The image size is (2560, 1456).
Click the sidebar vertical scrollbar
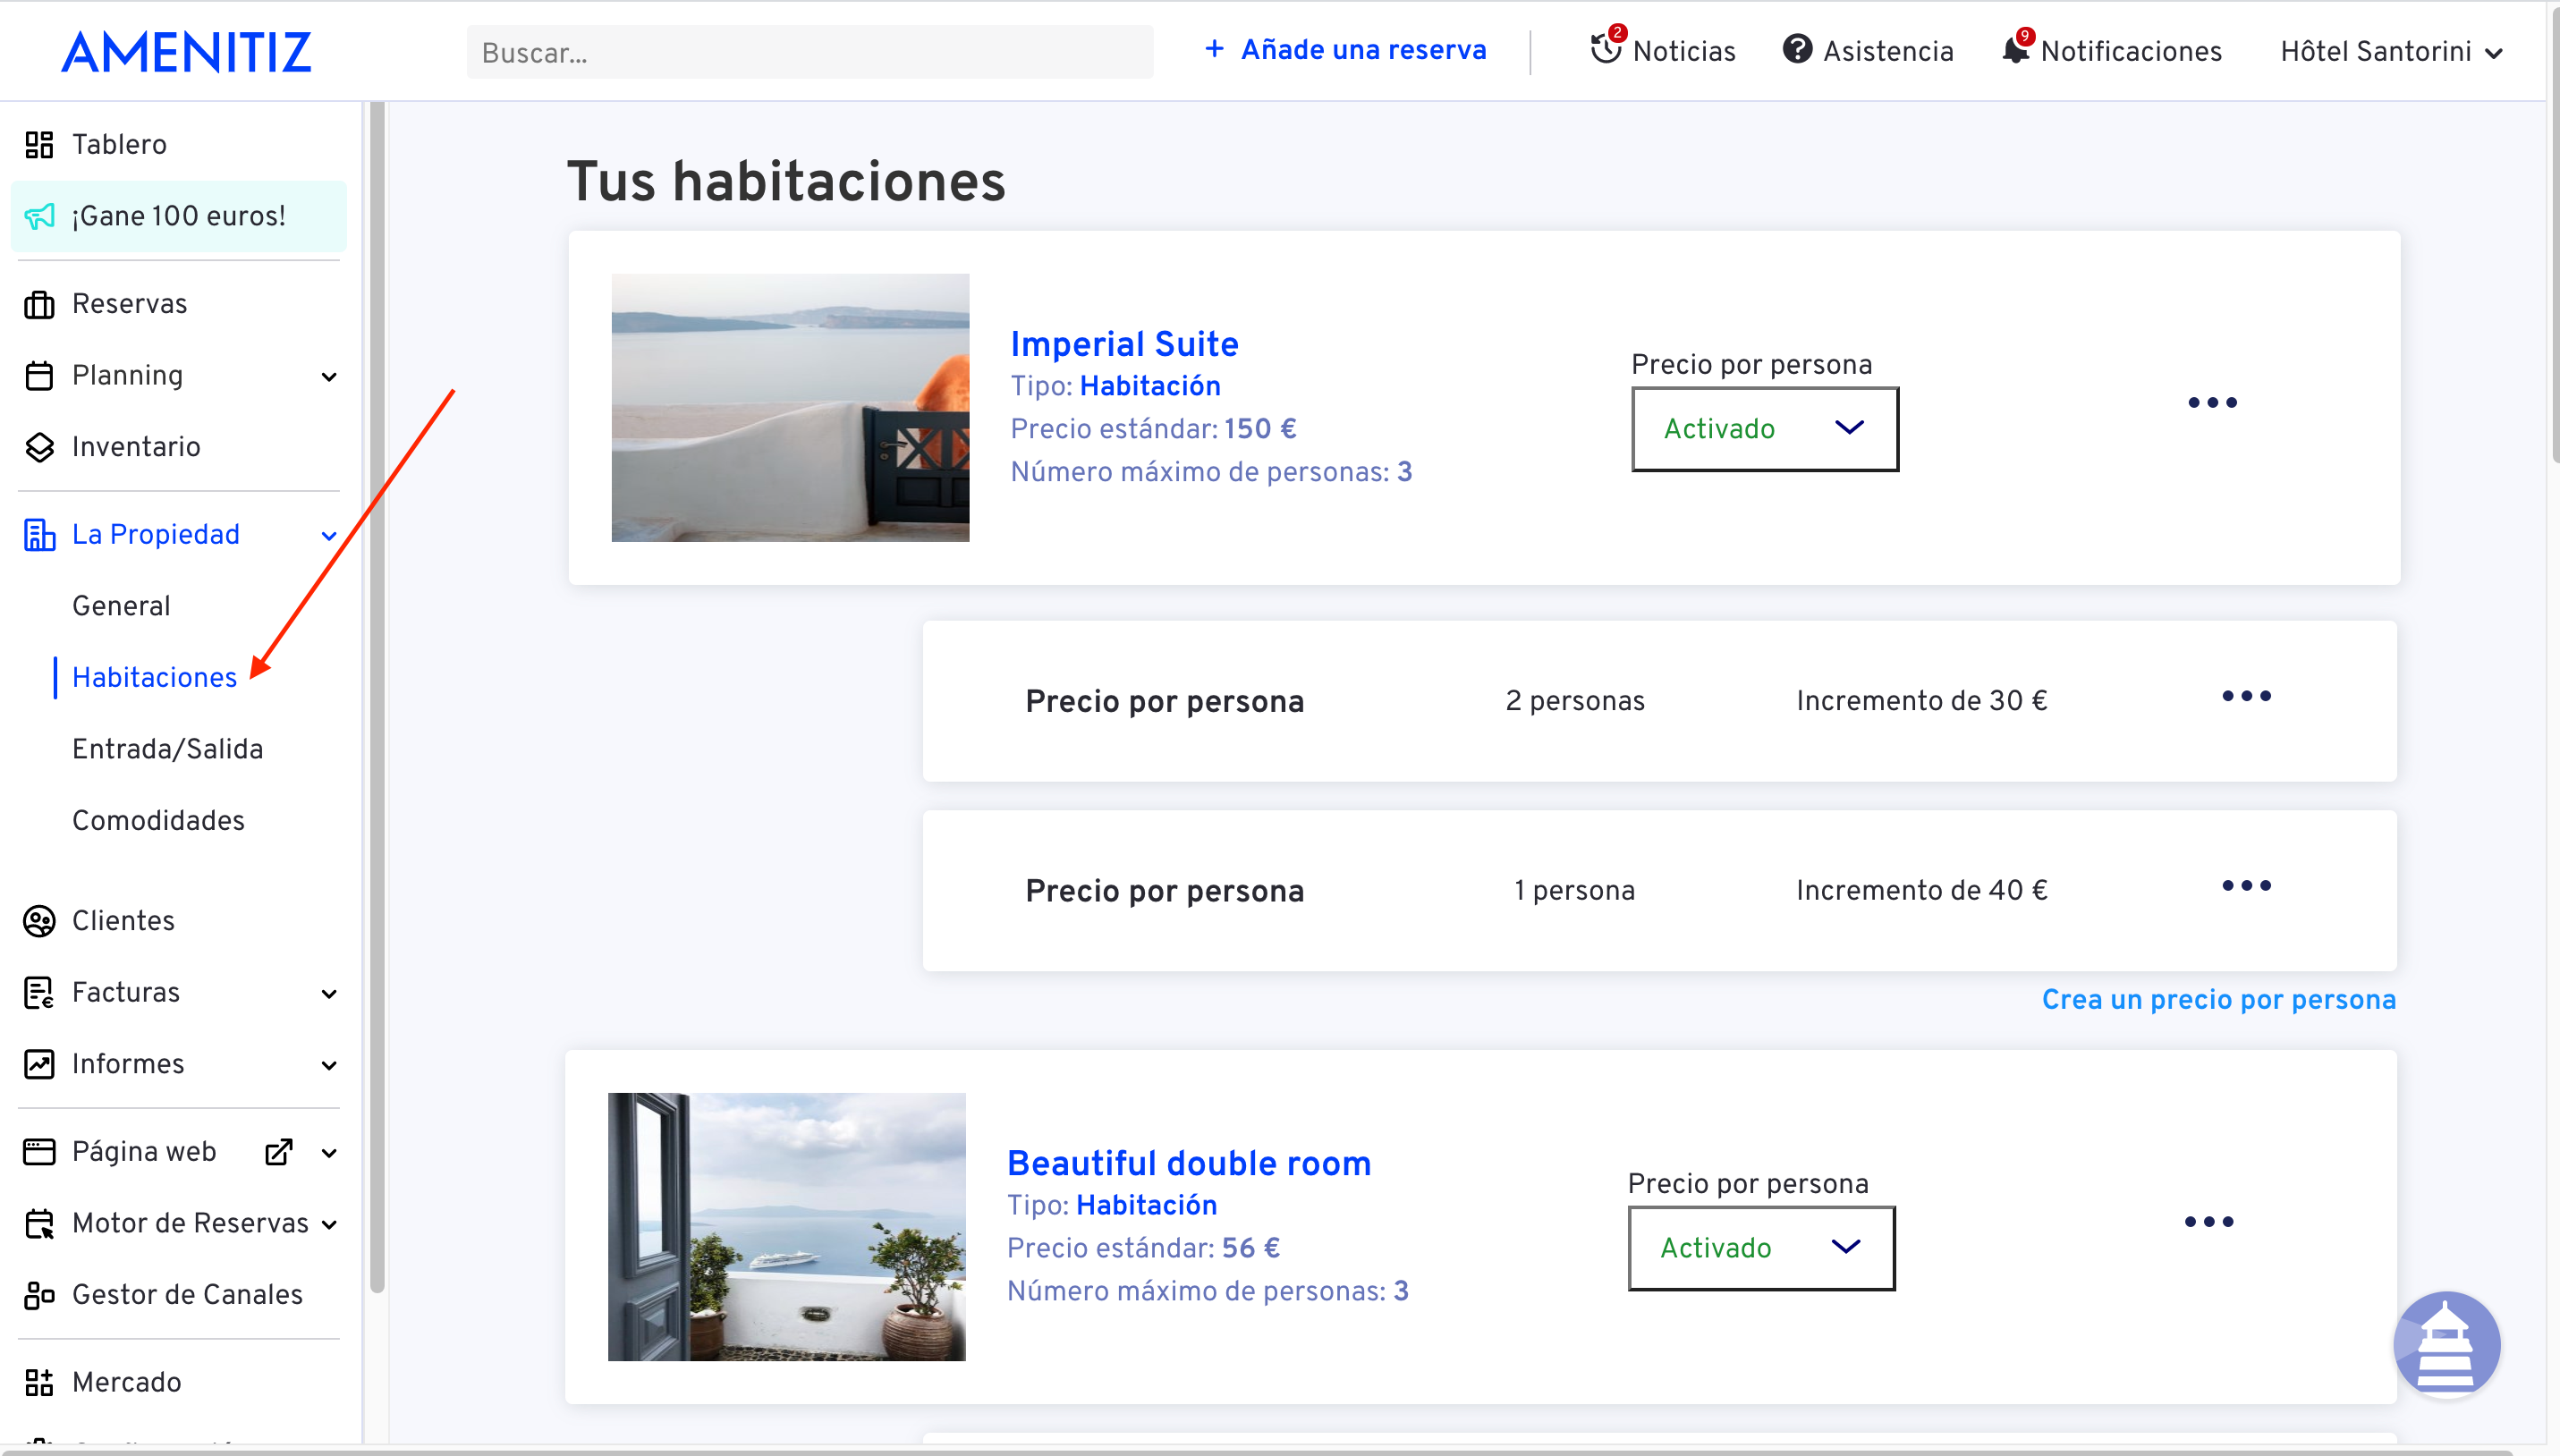[x=377, y=698]
